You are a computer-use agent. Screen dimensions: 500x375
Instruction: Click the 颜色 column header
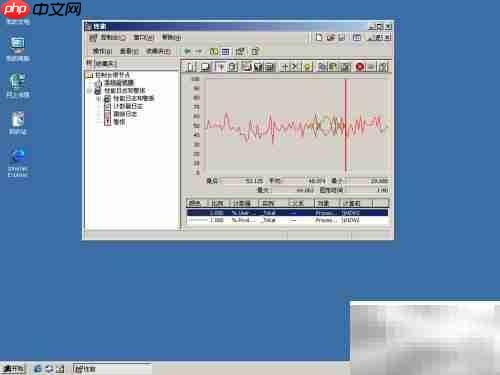point(196,203)
